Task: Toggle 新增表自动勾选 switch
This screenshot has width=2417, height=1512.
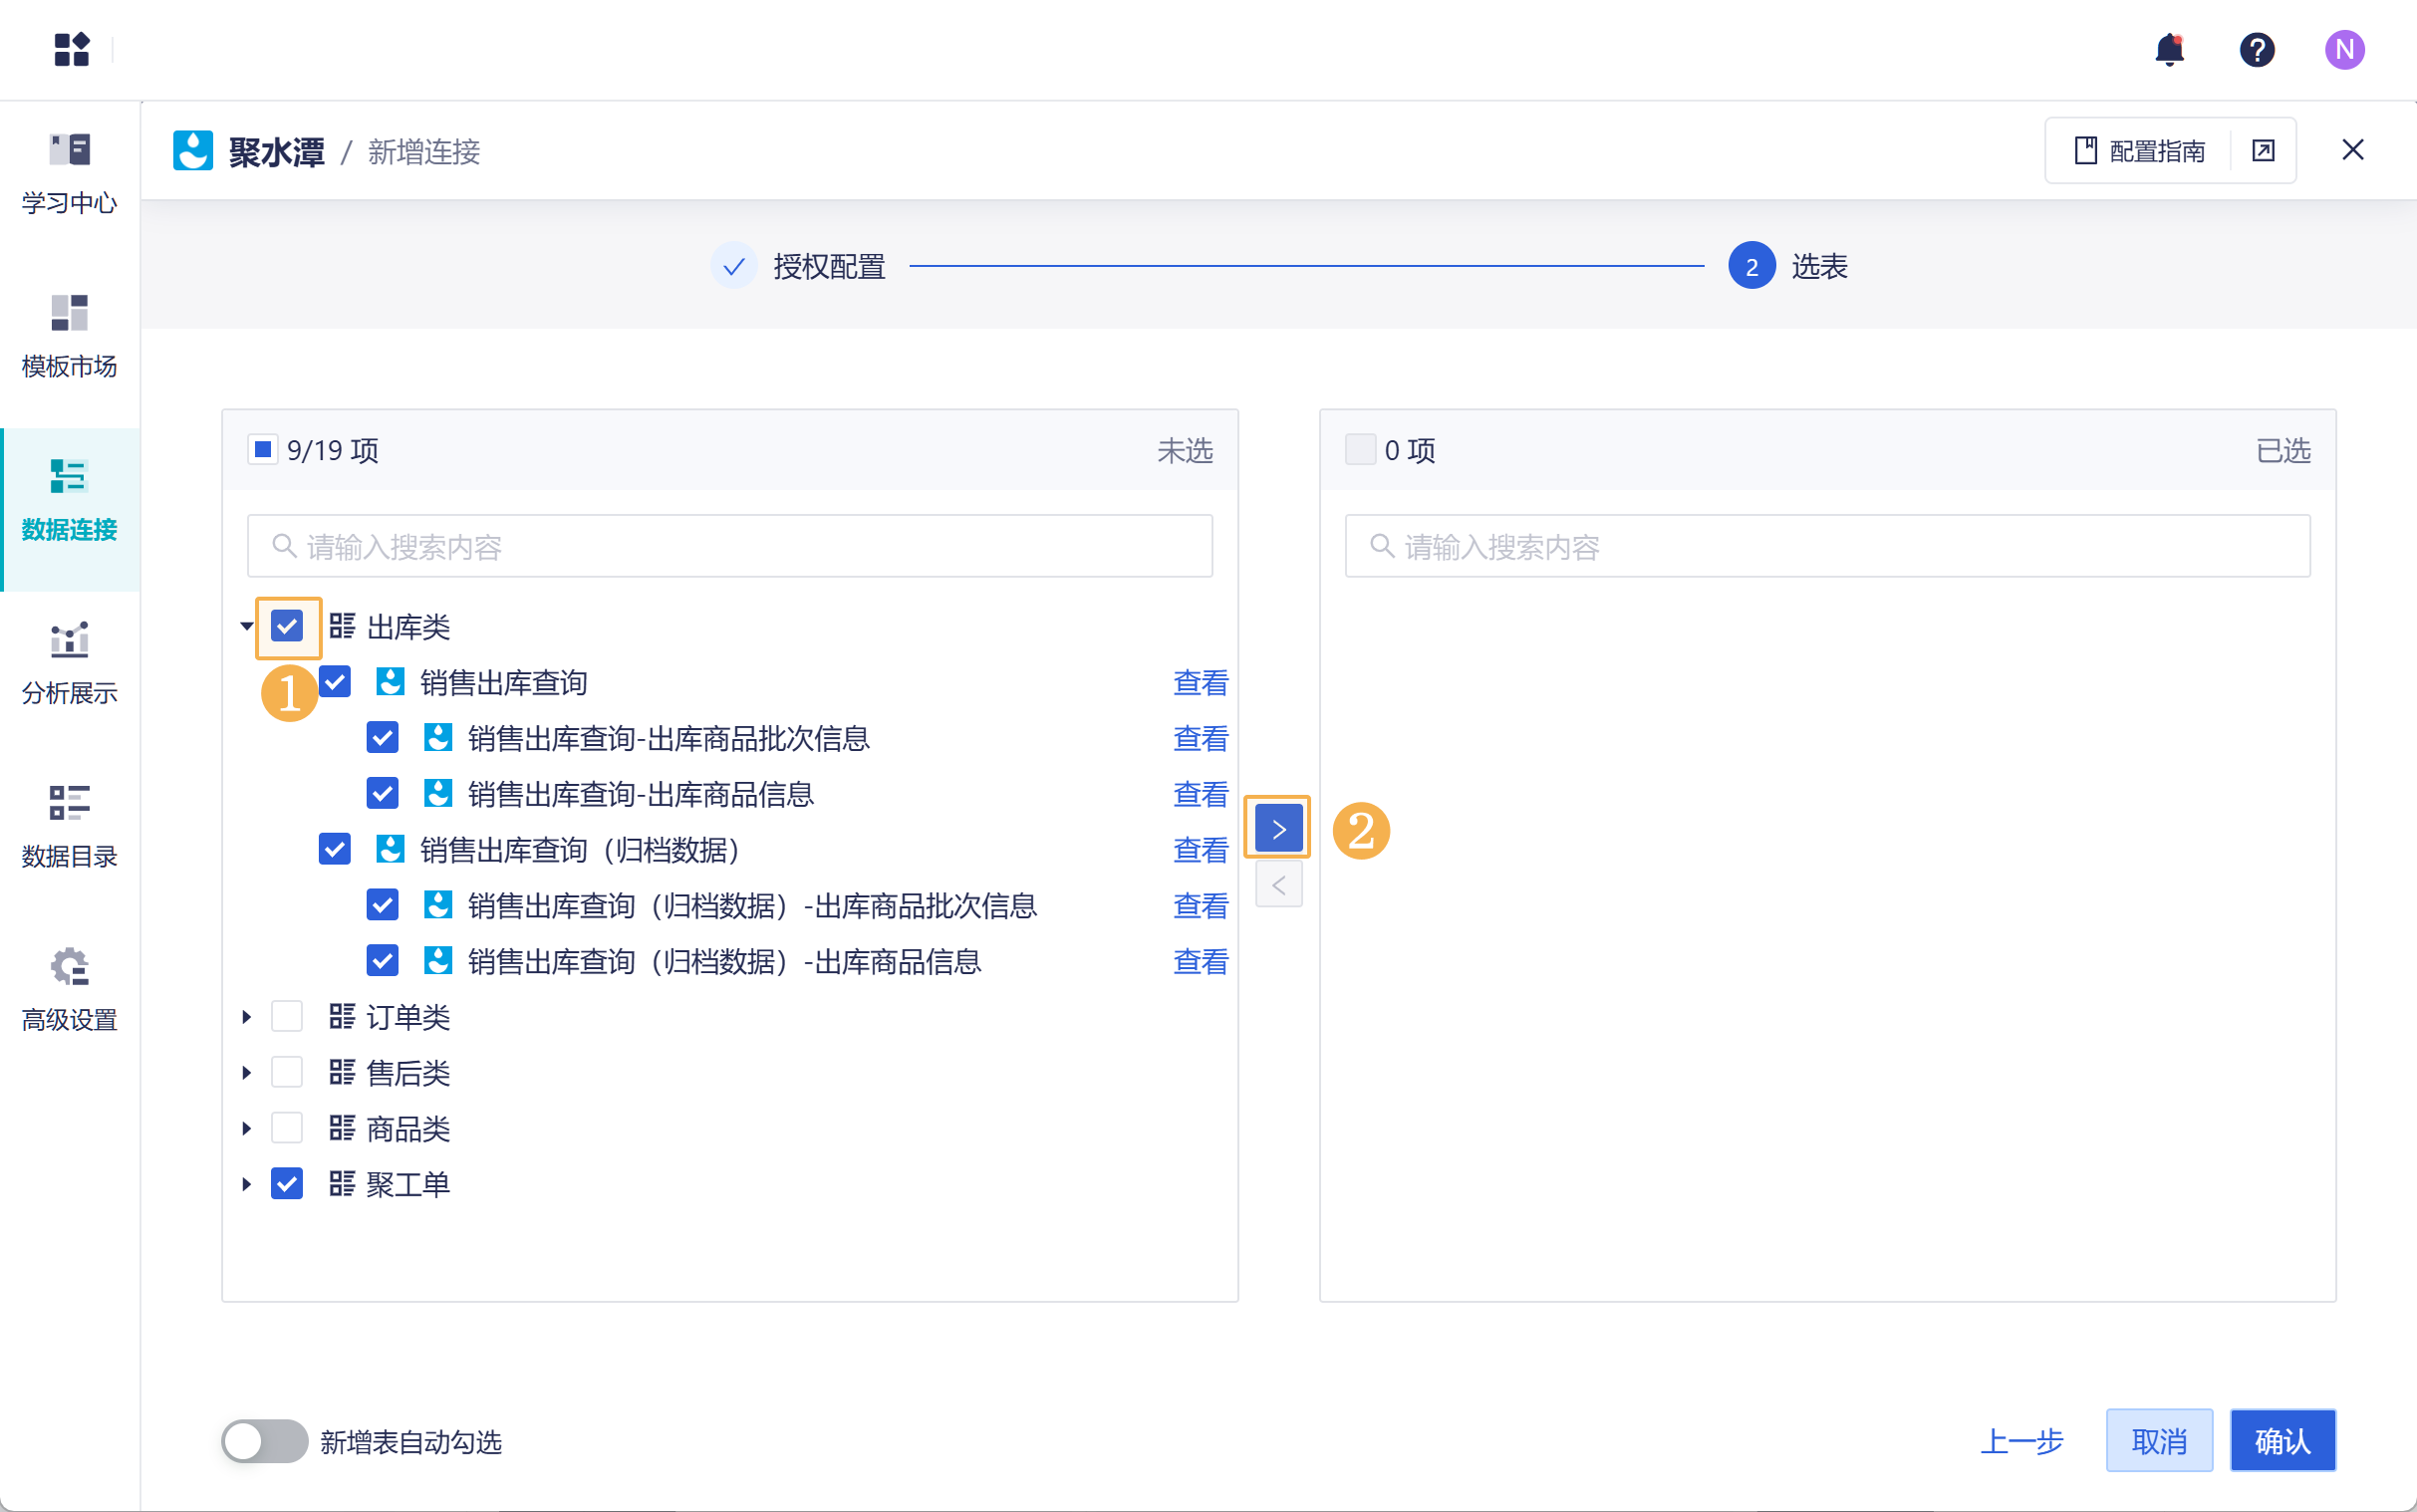Action: (264, 1441)
